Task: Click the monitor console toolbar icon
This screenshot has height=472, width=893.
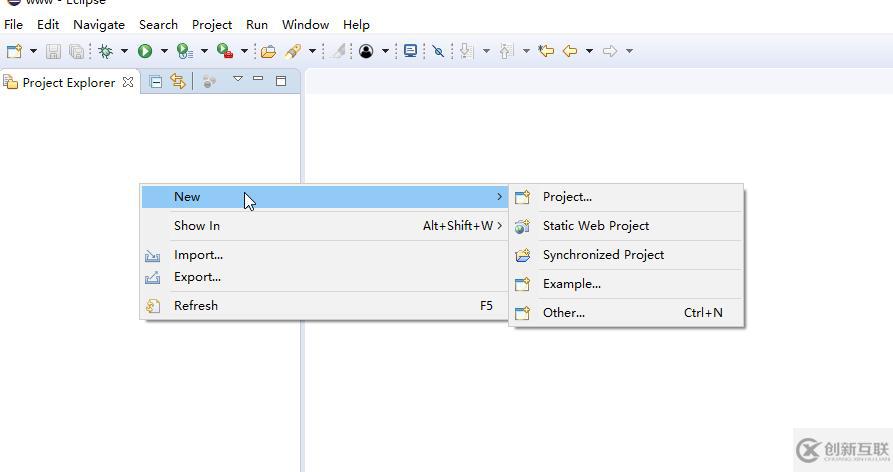Action: coord(410,51)
